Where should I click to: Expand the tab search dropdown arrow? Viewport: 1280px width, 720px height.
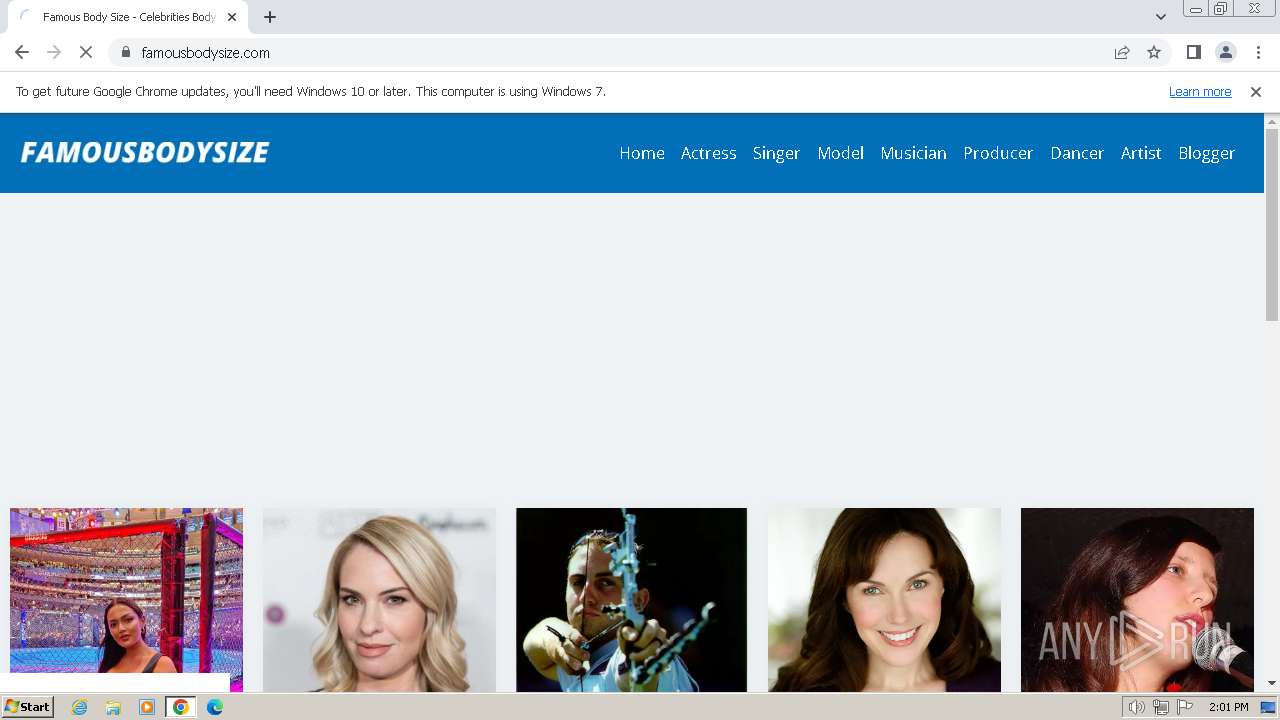[x=1160, y=17]
